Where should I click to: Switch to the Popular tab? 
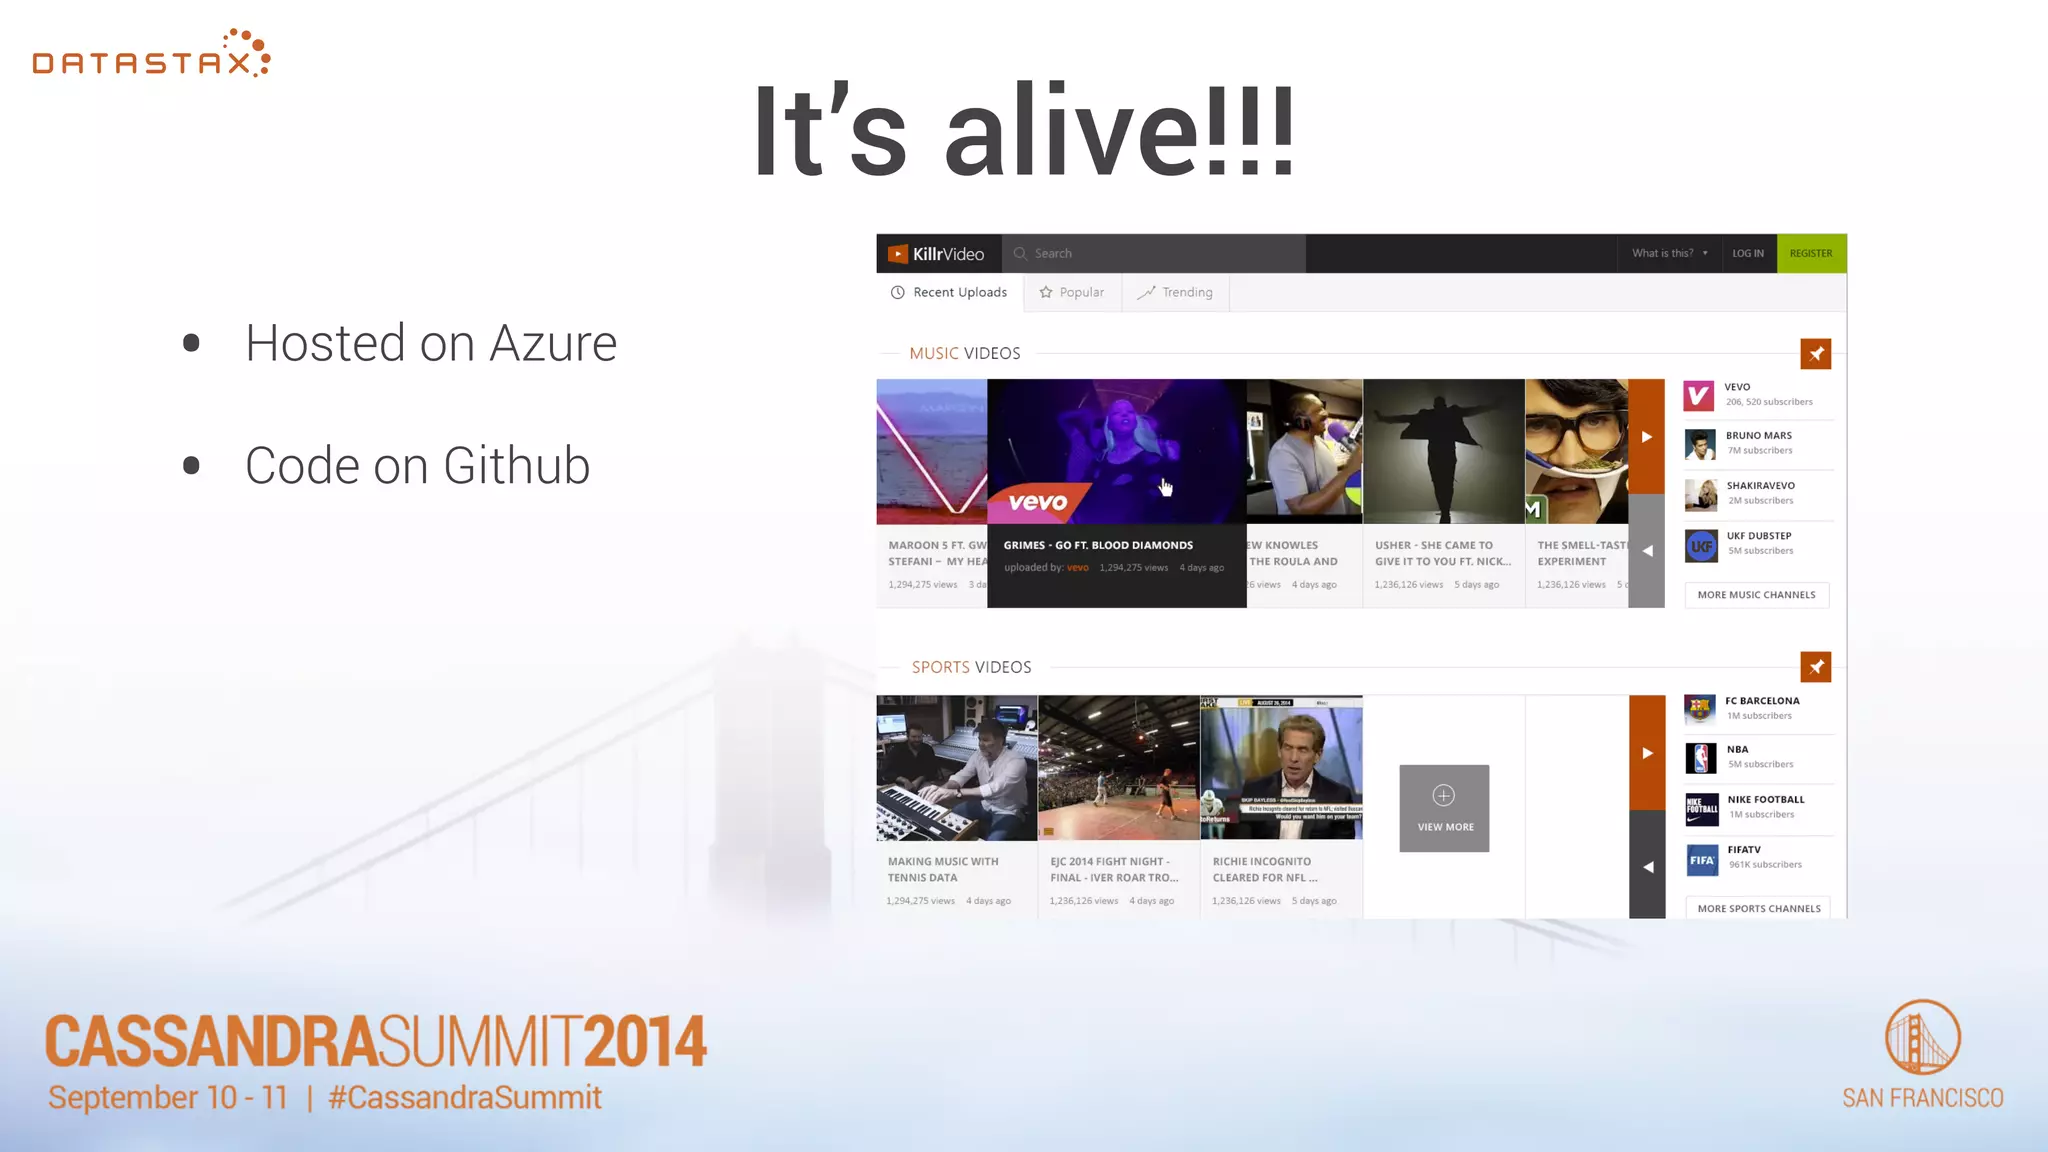point(1071,293)
